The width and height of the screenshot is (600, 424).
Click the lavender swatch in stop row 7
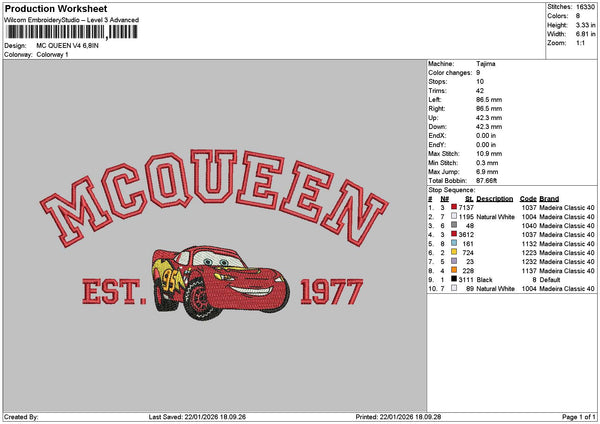click(454, 261)
